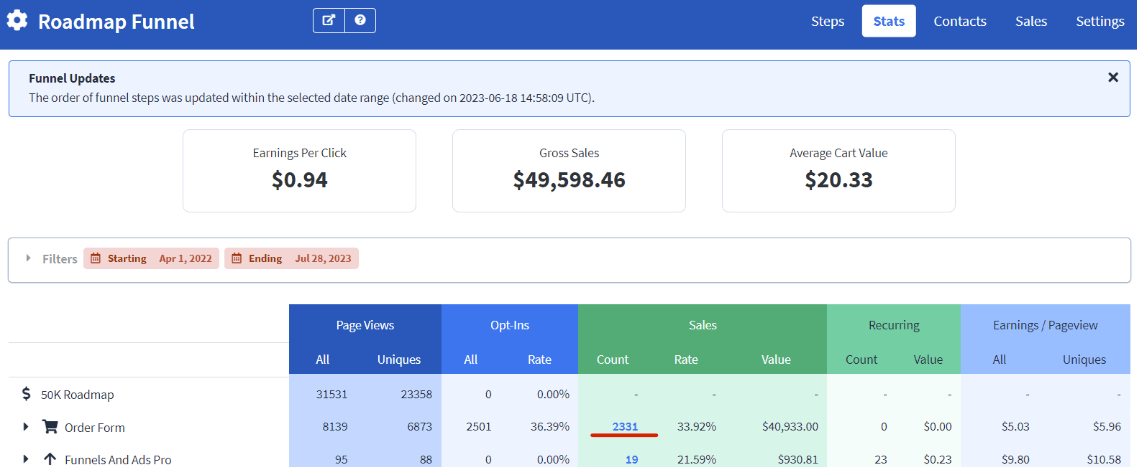Click calendar icon in Ending date filter
This screenshot has width=1137, height=467.
pos(236,258)
